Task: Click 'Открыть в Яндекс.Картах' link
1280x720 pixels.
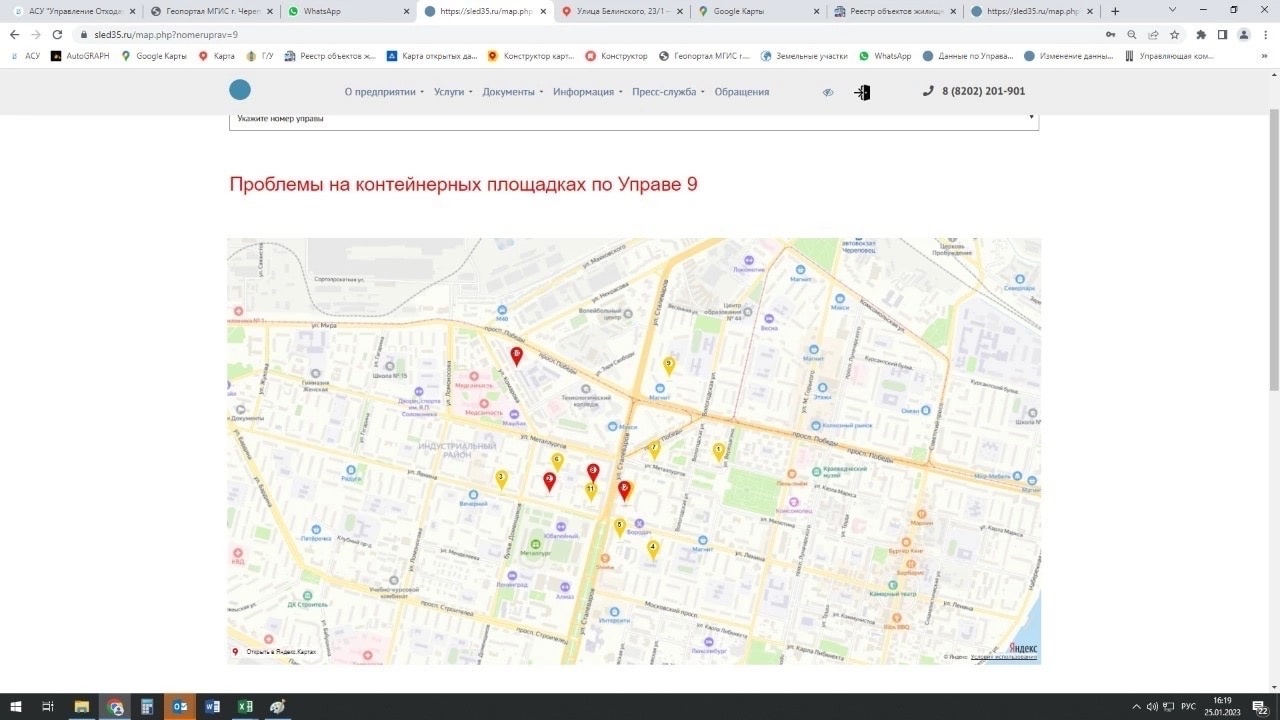Action: click(x=276, y=652)
